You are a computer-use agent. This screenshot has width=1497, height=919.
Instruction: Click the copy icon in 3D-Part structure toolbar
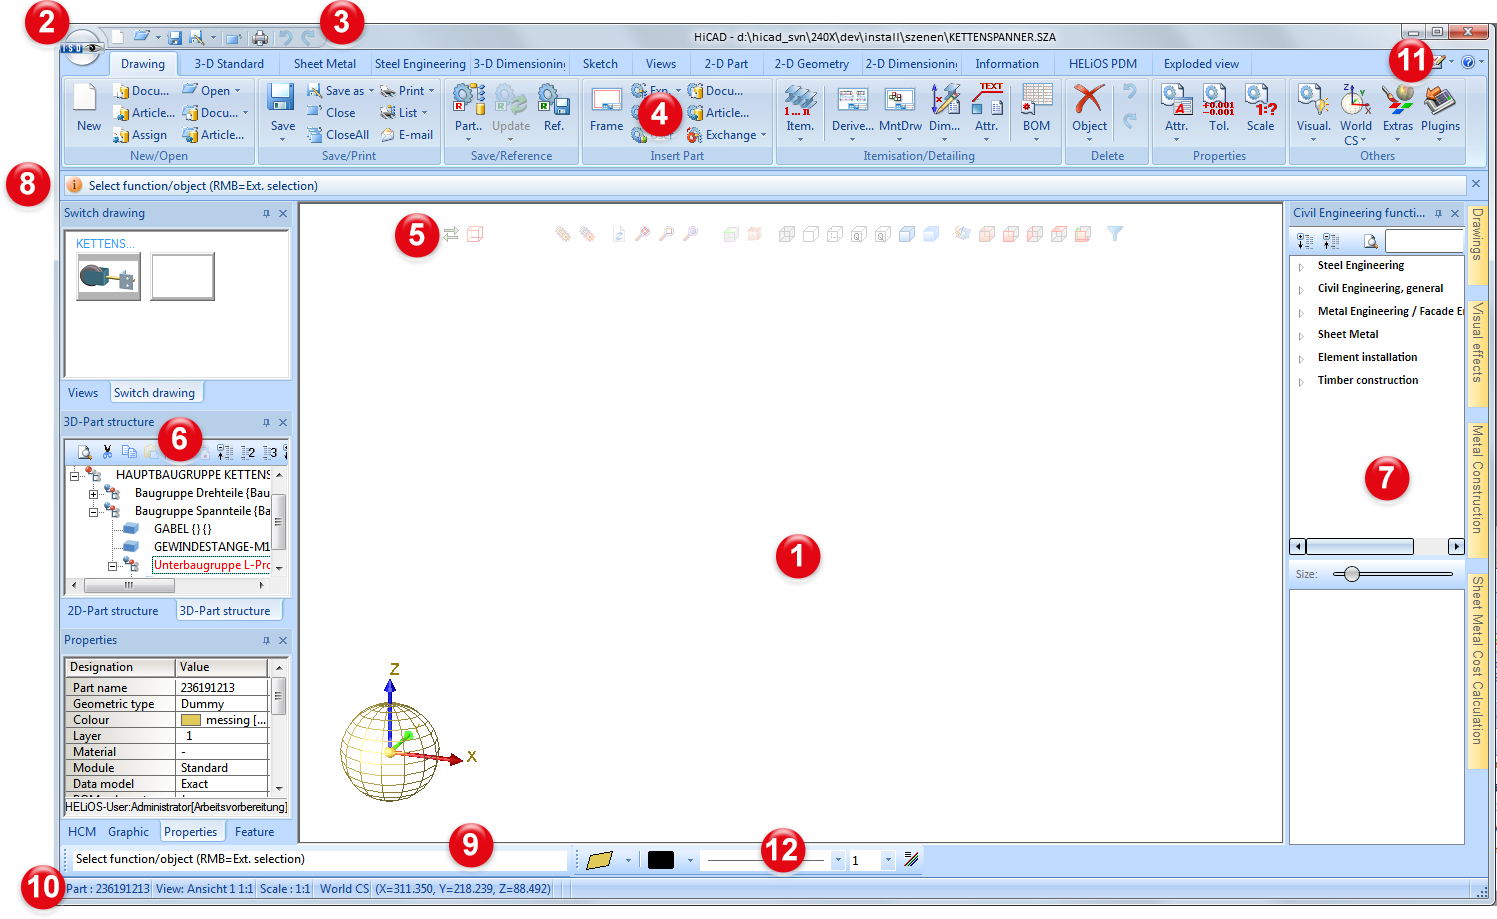tap(129, 452)
